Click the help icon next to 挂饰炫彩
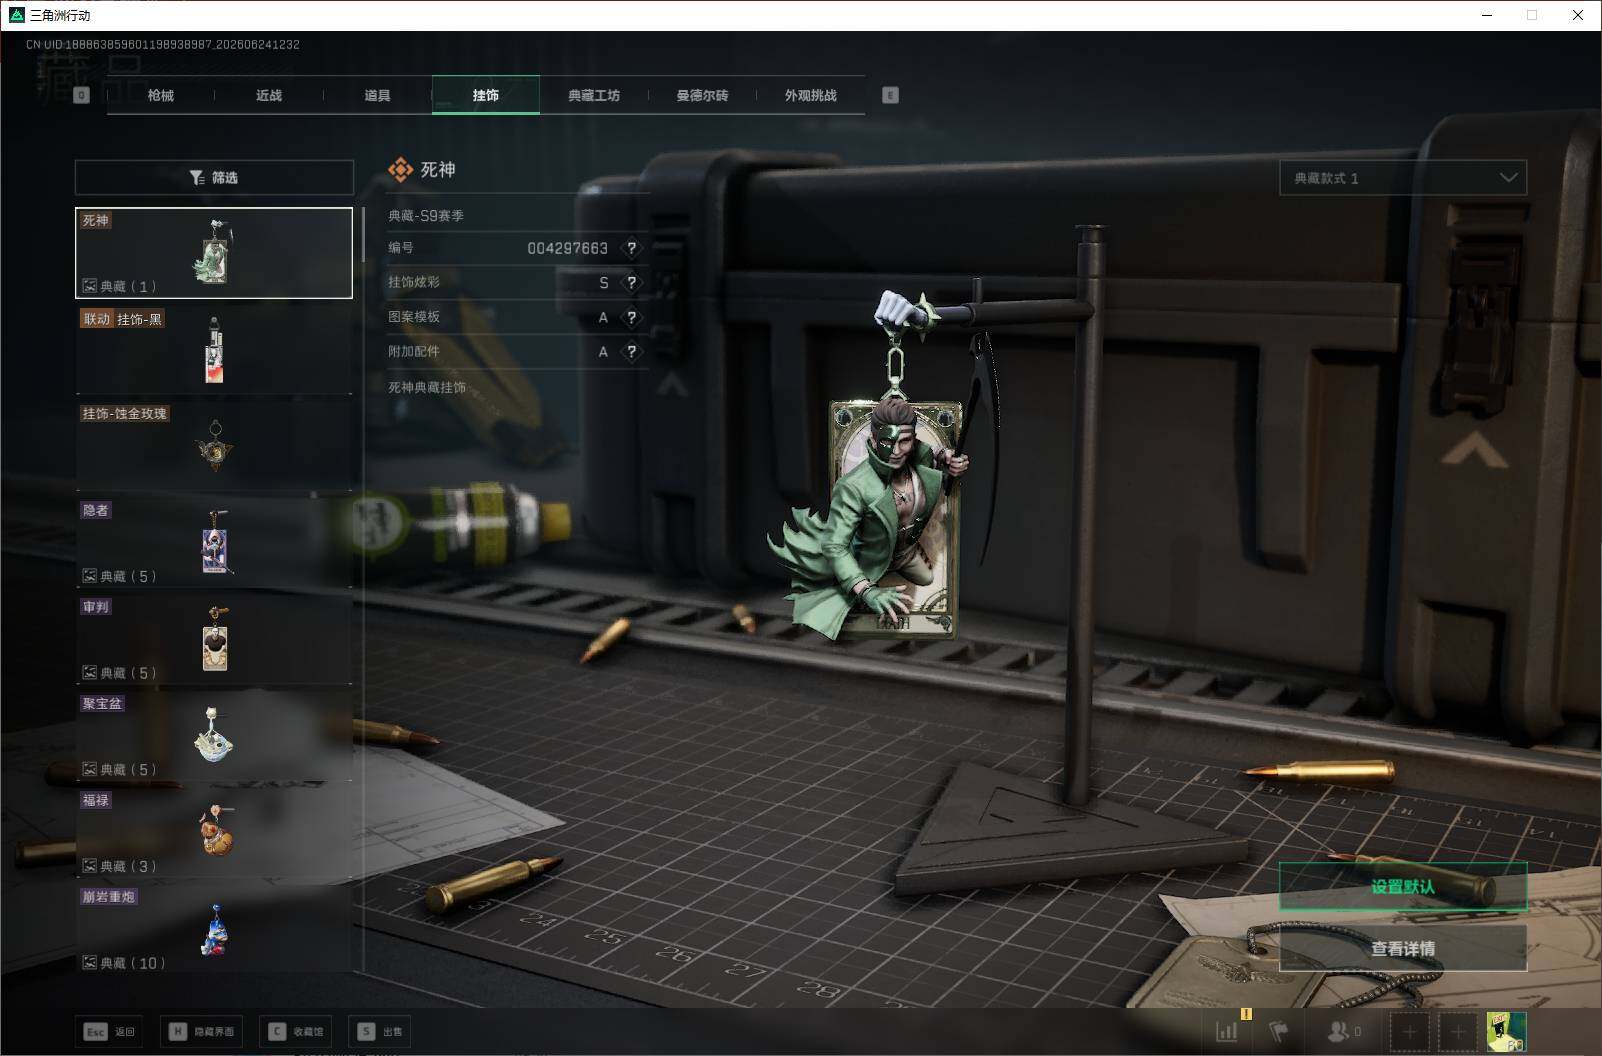This screenshot has width=1602, height=1056. 631,283
